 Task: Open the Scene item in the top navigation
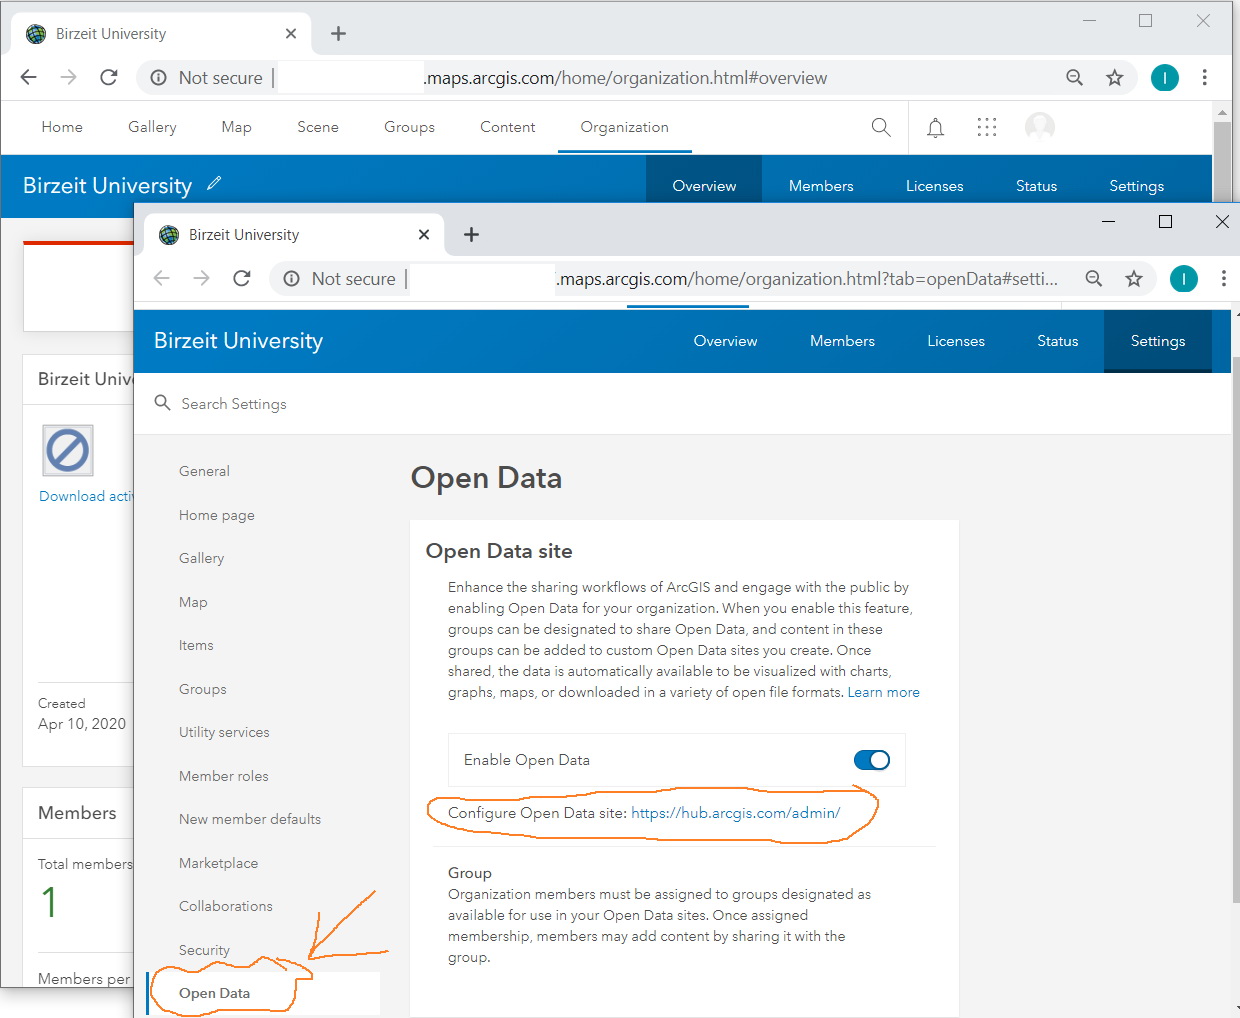(318, 127)
